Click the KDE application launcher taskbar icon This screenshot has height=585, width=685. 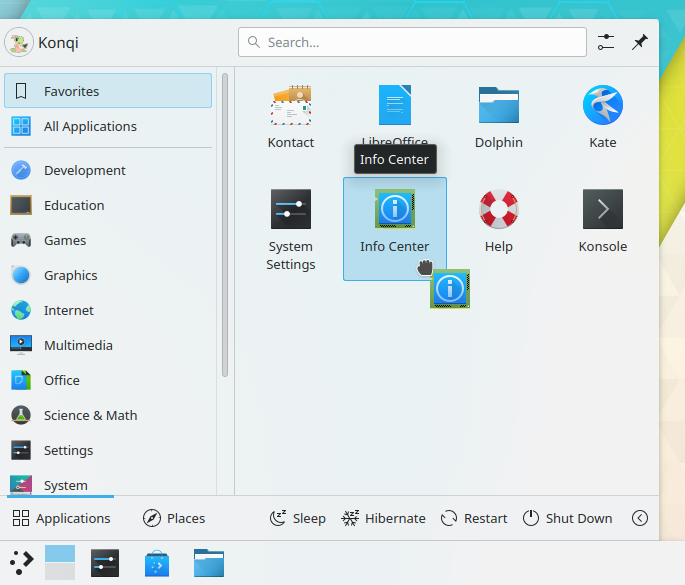(21, 563)
